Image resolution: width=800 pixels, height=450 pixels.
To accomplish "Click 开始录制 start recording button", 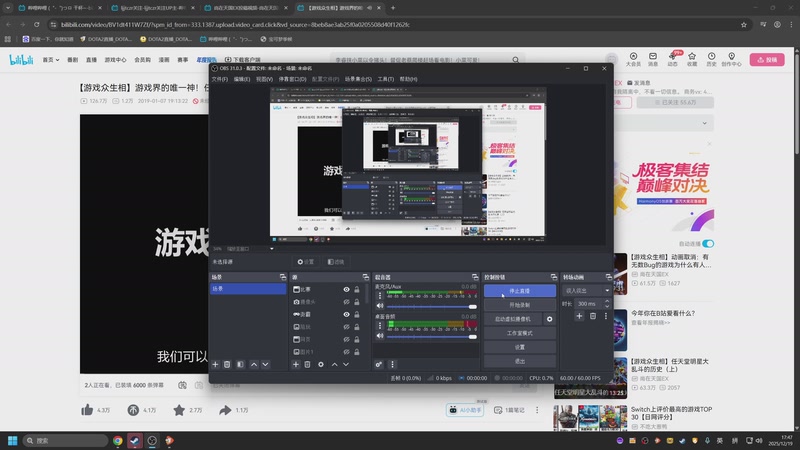I will (x=520, y=305).
